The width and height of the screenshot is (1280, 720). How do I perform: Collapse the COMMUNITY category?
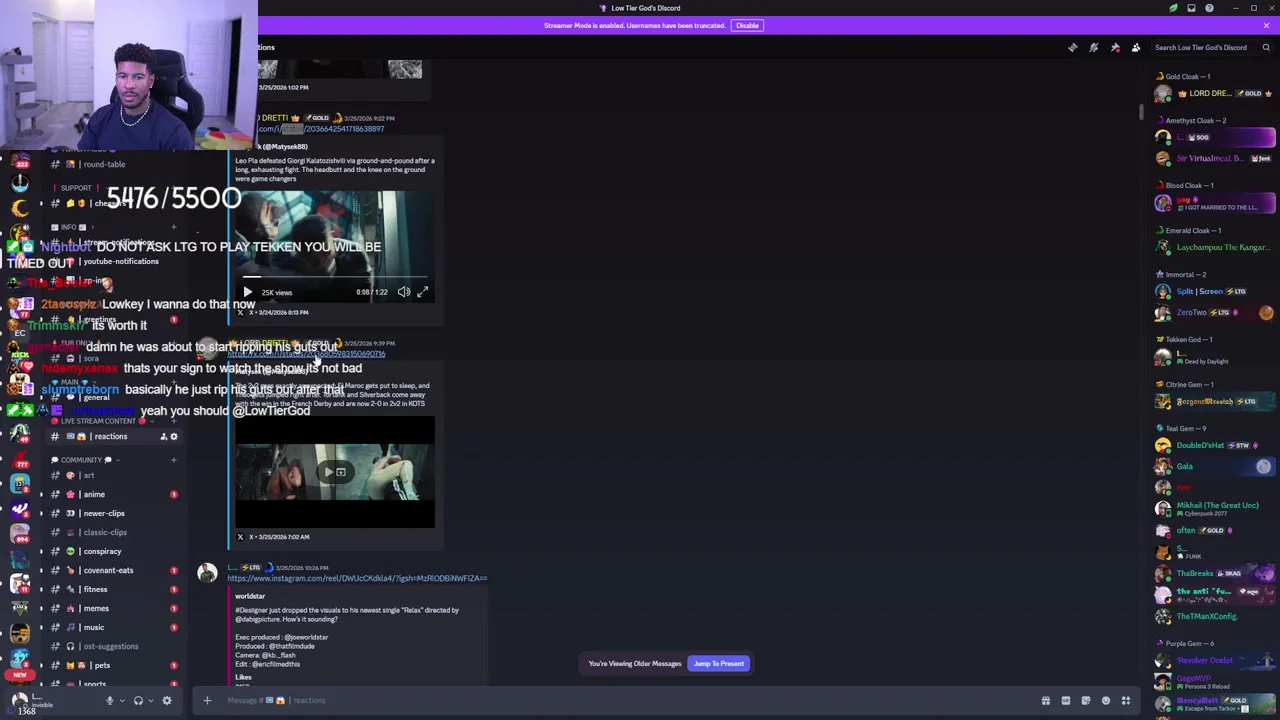(85, 460)
